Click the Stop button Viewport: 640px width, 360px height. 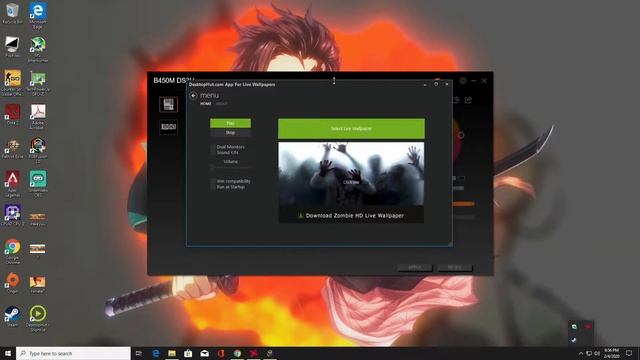(231, 133)
